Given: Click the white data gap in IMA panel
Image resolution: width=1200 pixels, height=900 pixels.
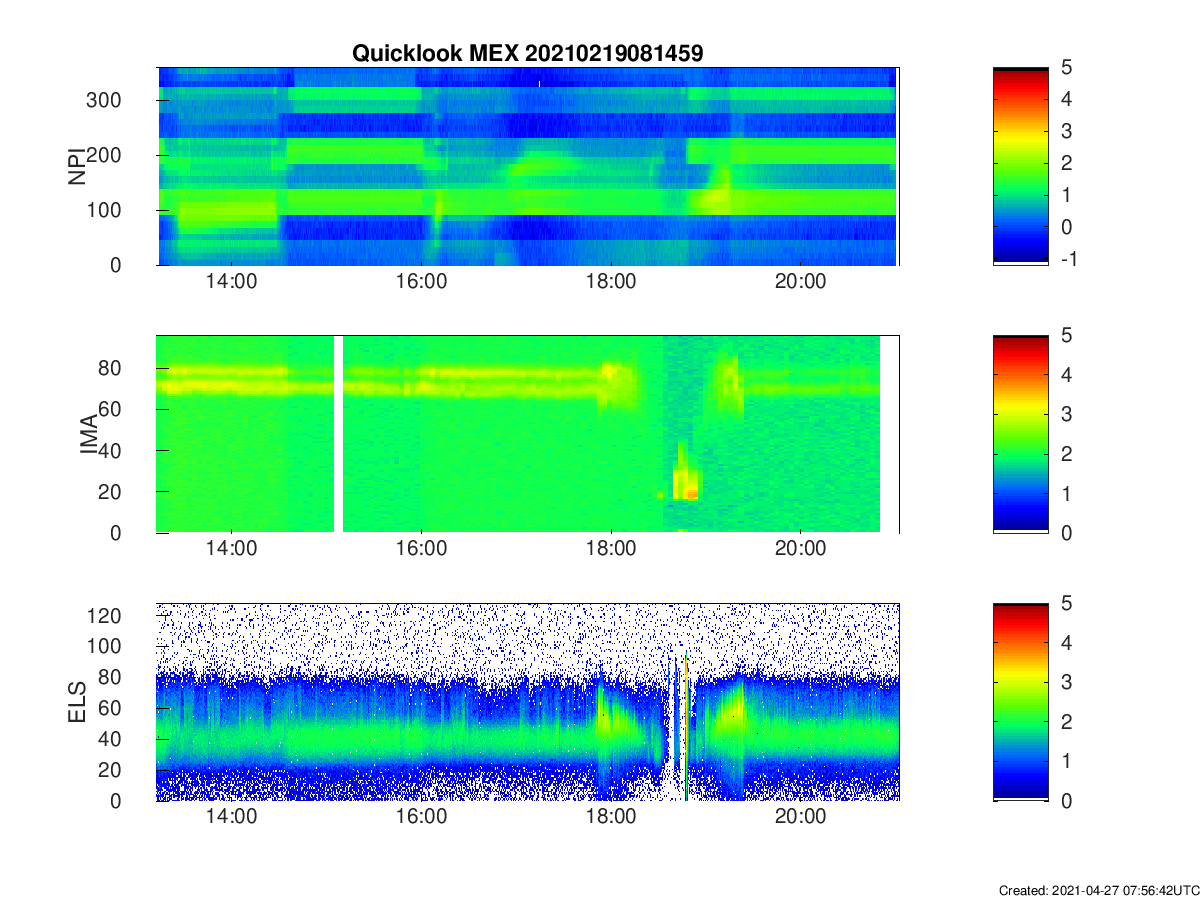Looking at the screenshot, I should (x=338, y=434).
